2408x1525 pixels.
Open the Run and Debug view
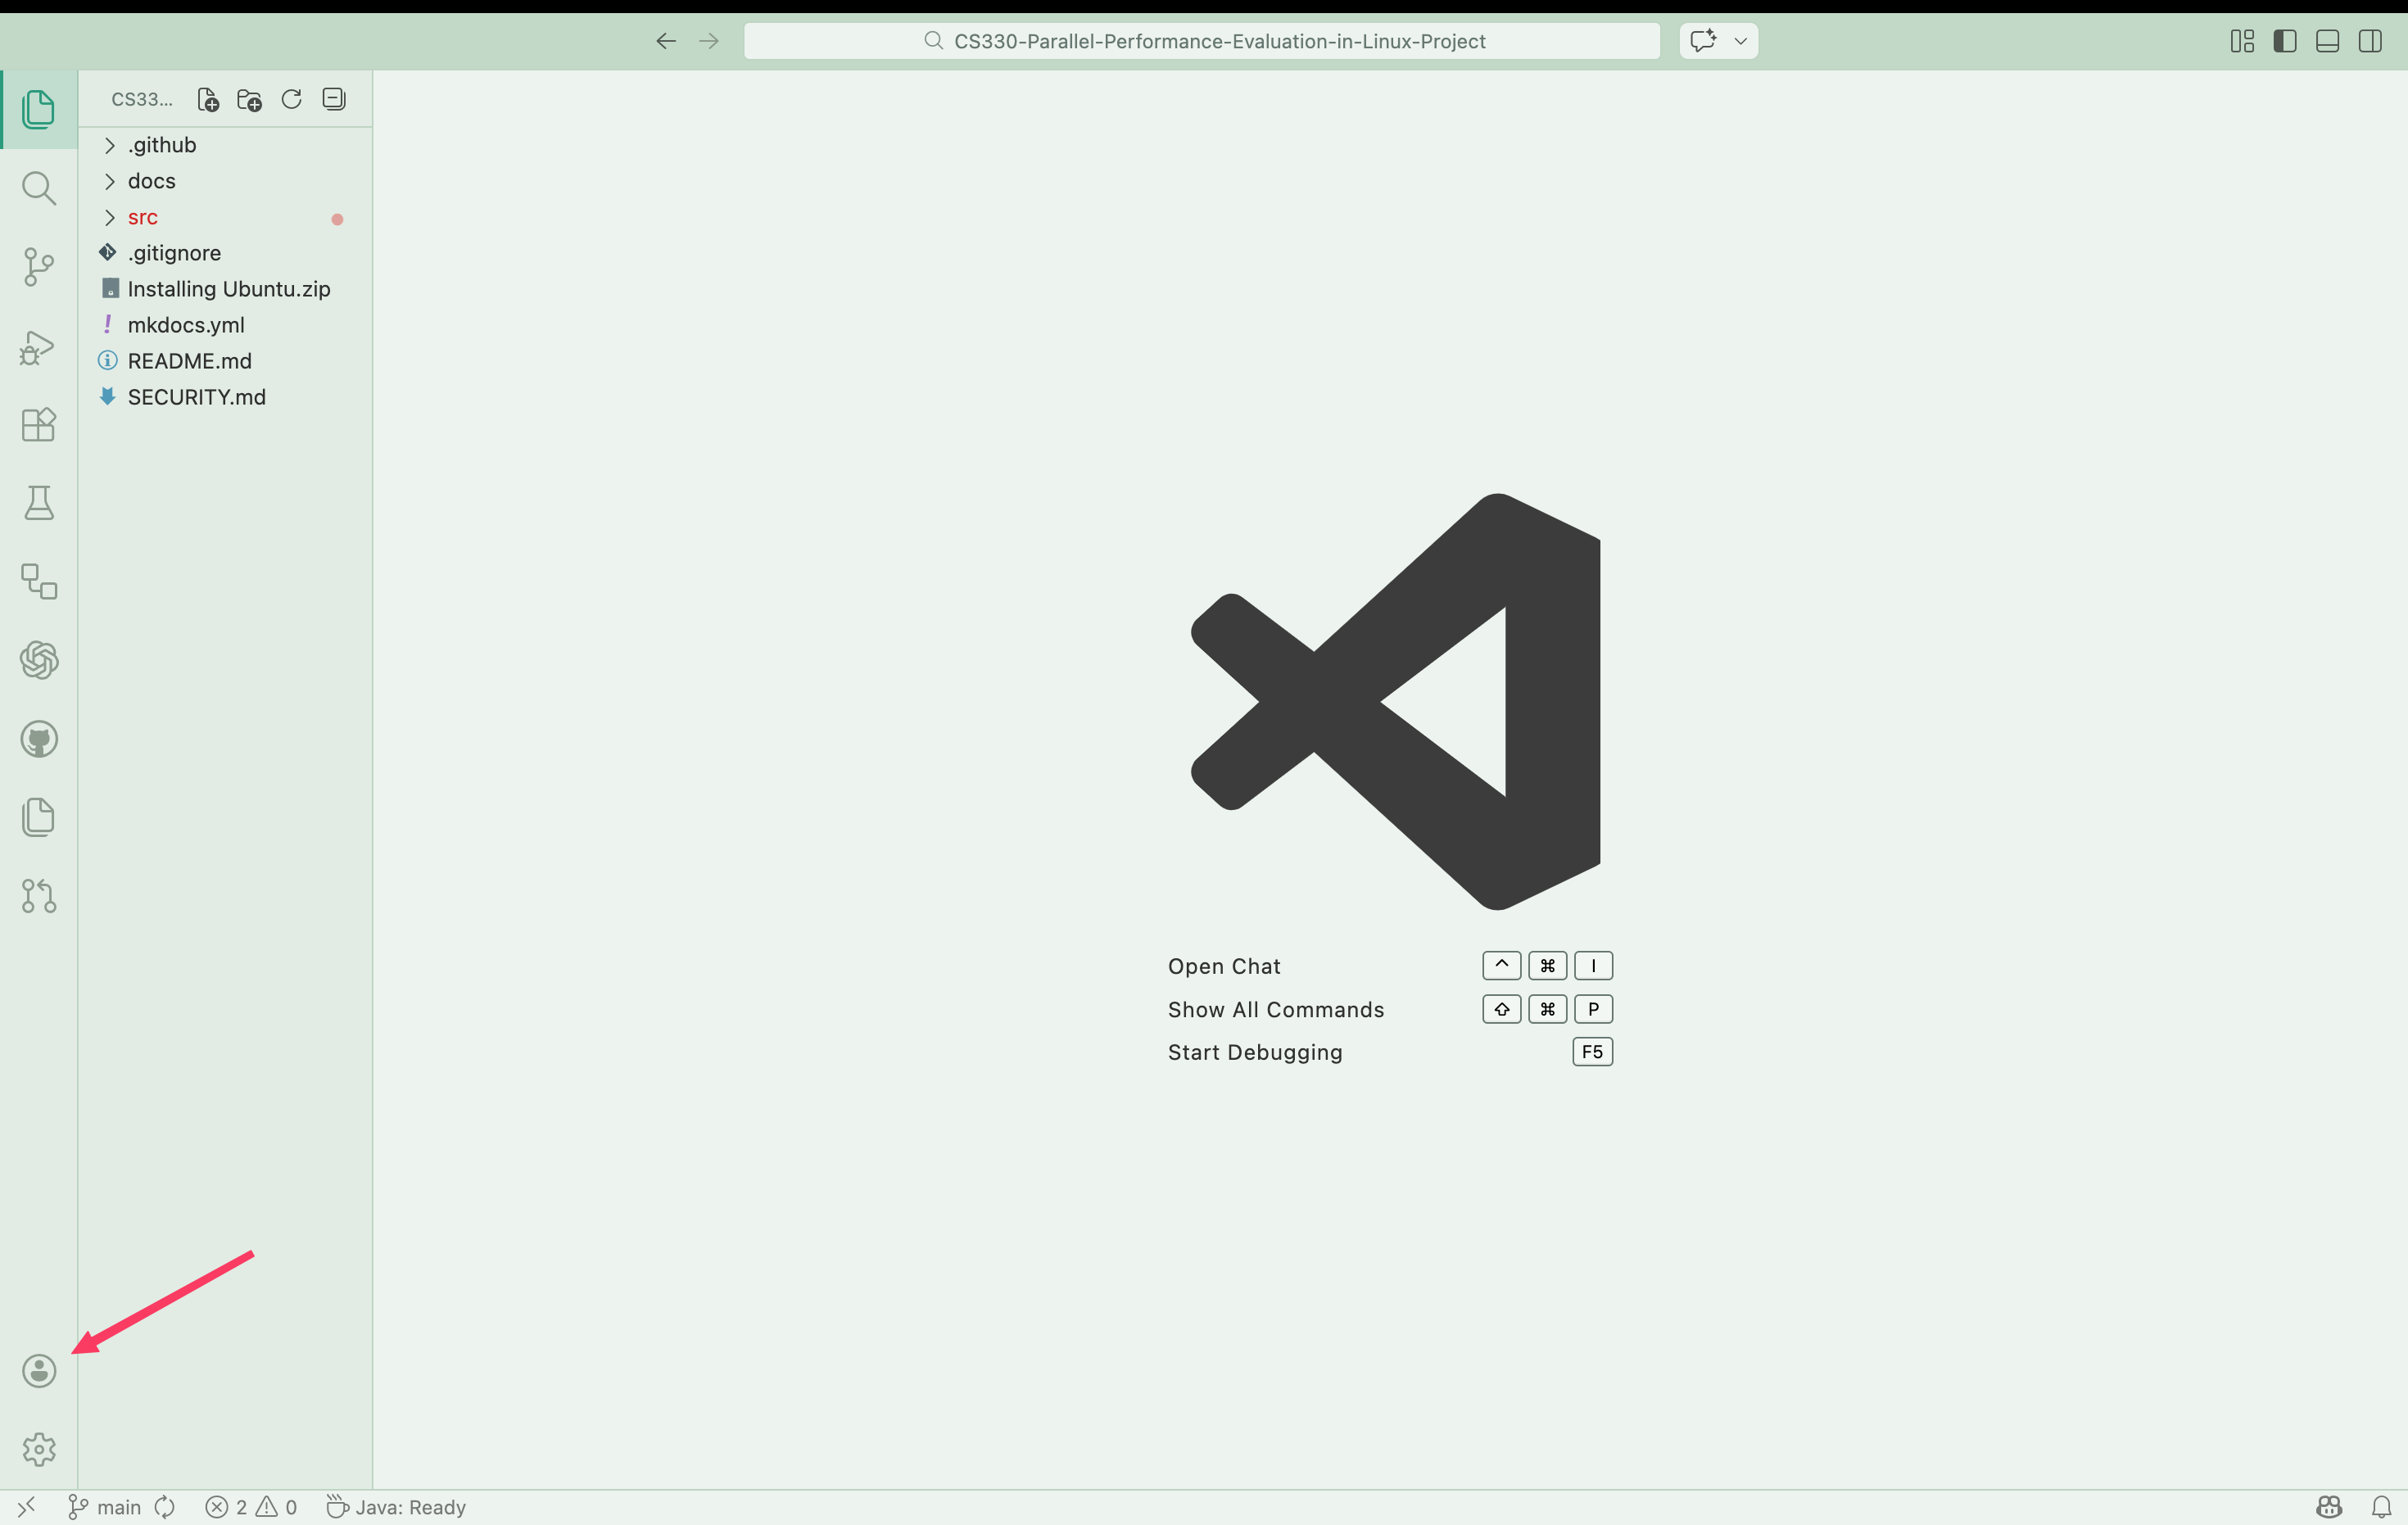pyautogui.click(x=38, y=347)
